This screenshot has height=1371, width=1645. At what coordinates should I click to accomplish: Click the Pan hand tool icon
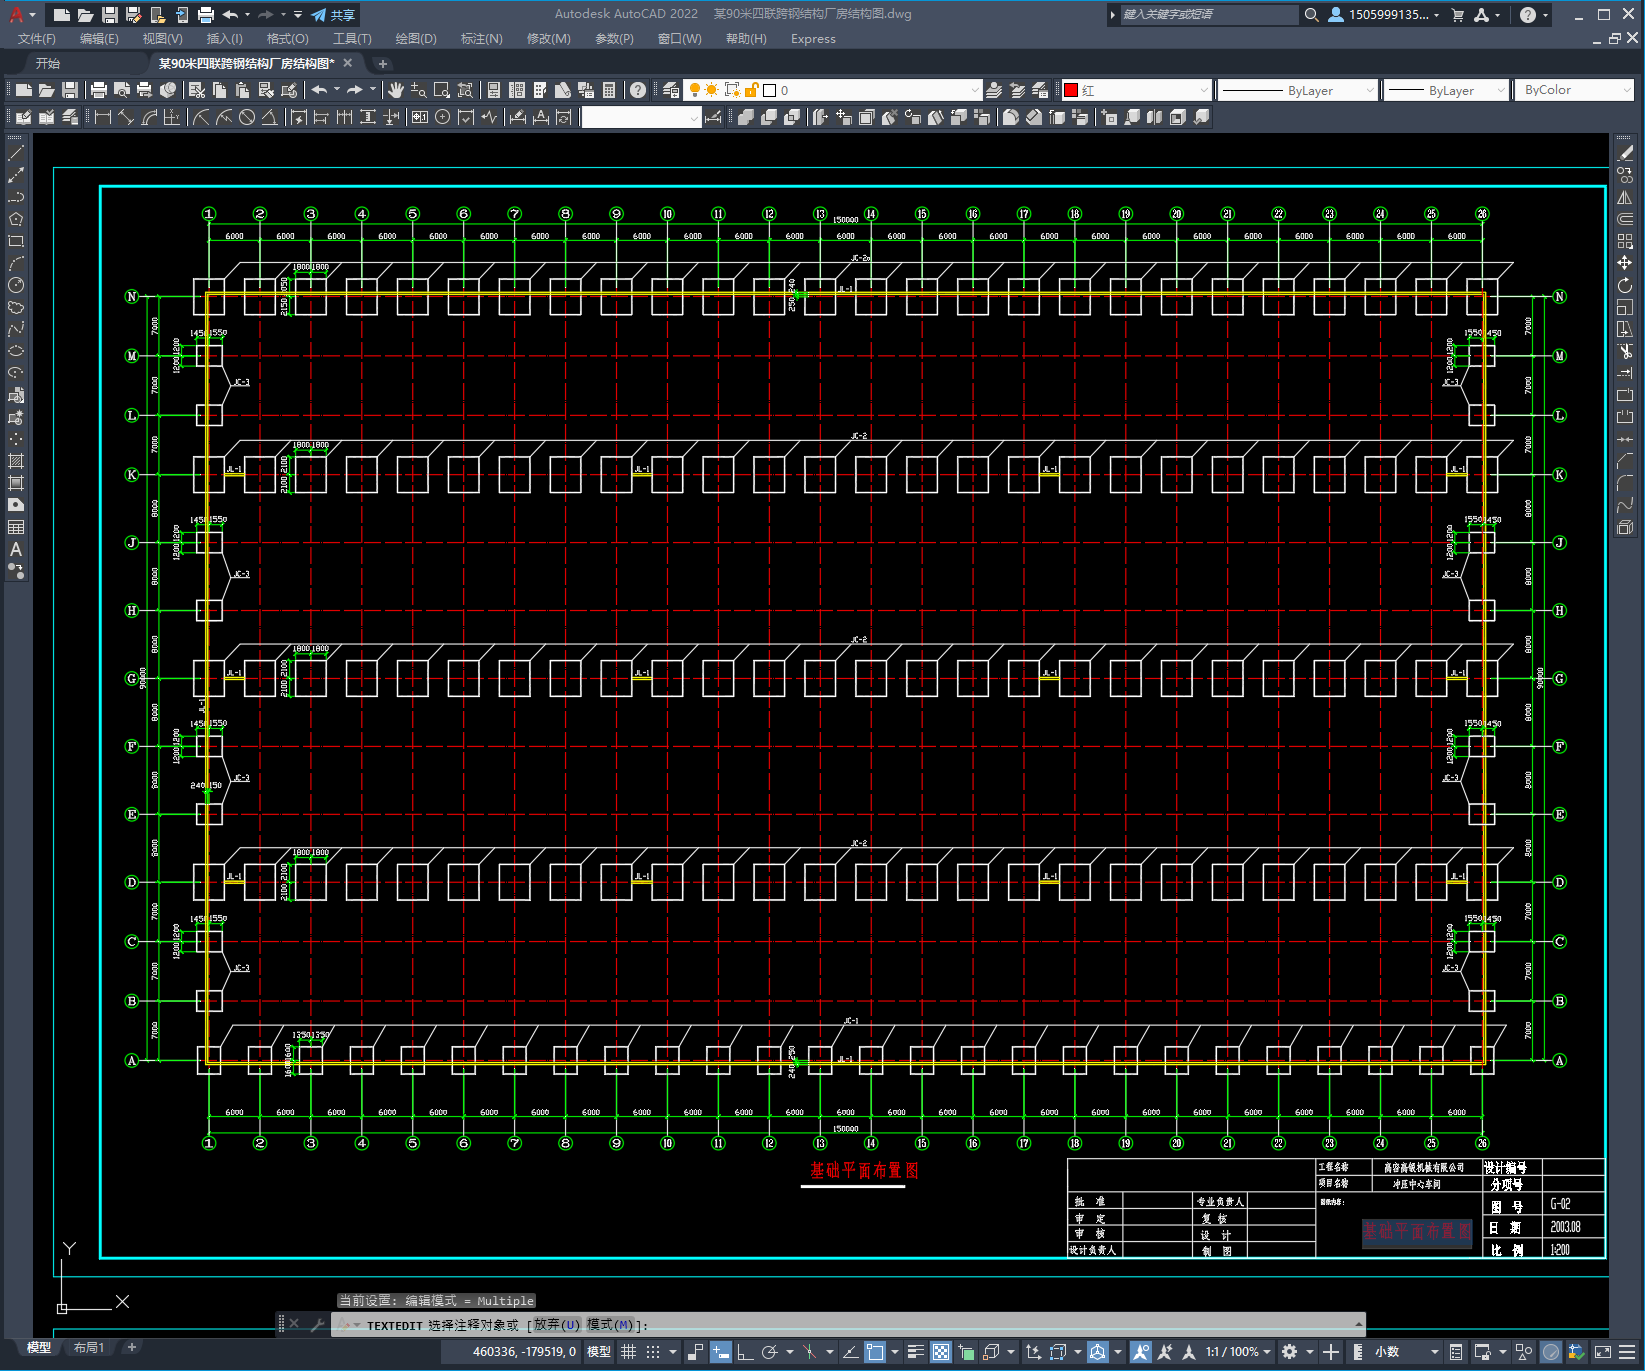tap(396, 90)
